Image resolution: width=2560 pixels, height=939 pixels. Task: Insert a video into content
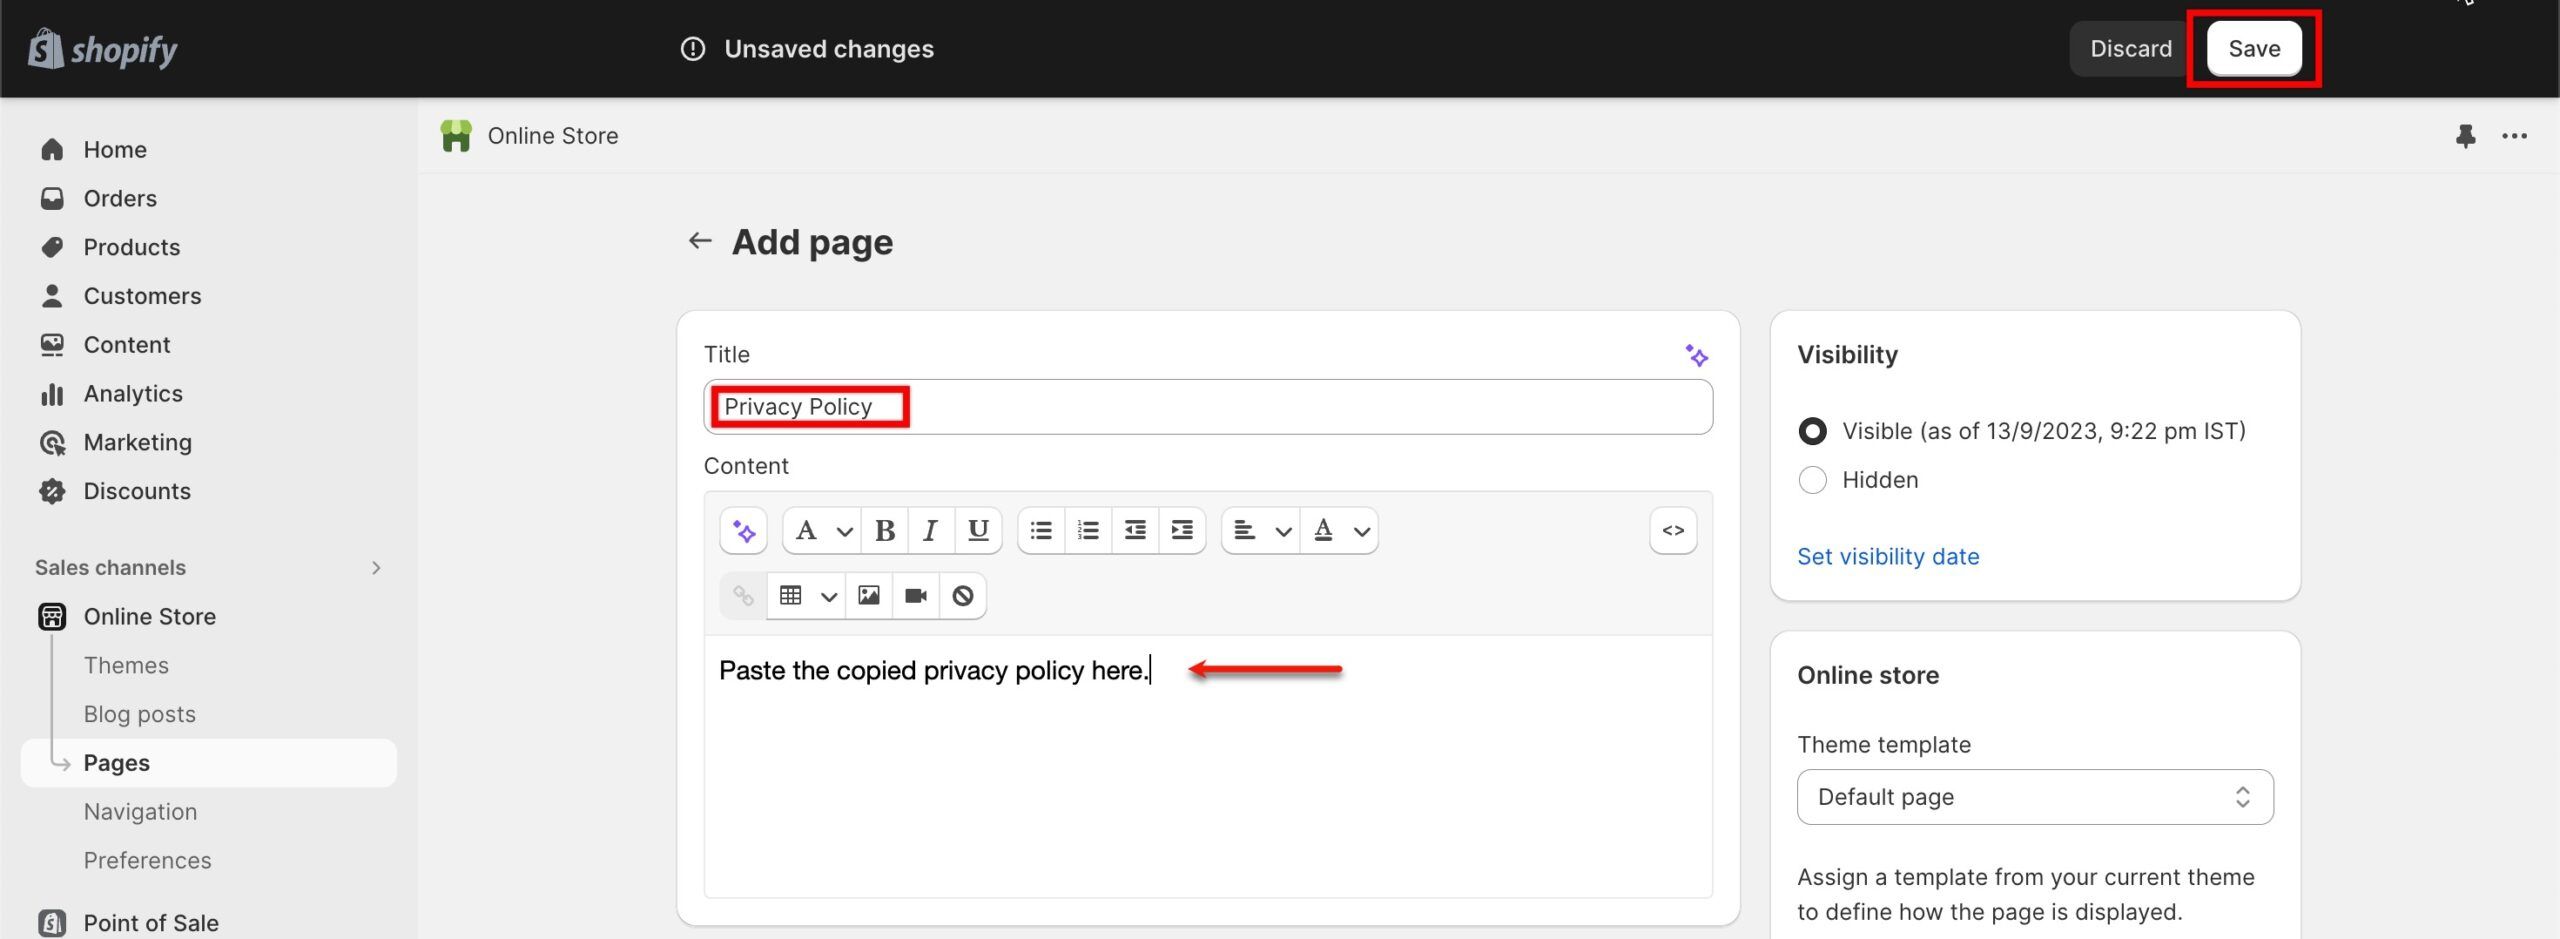click(x=916, y=596)
